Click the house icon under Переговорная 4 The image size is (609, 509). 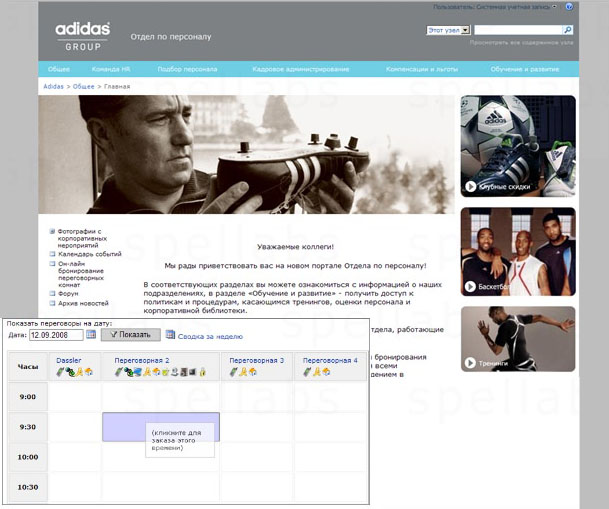pyautogui.click(x=326, y=372)
